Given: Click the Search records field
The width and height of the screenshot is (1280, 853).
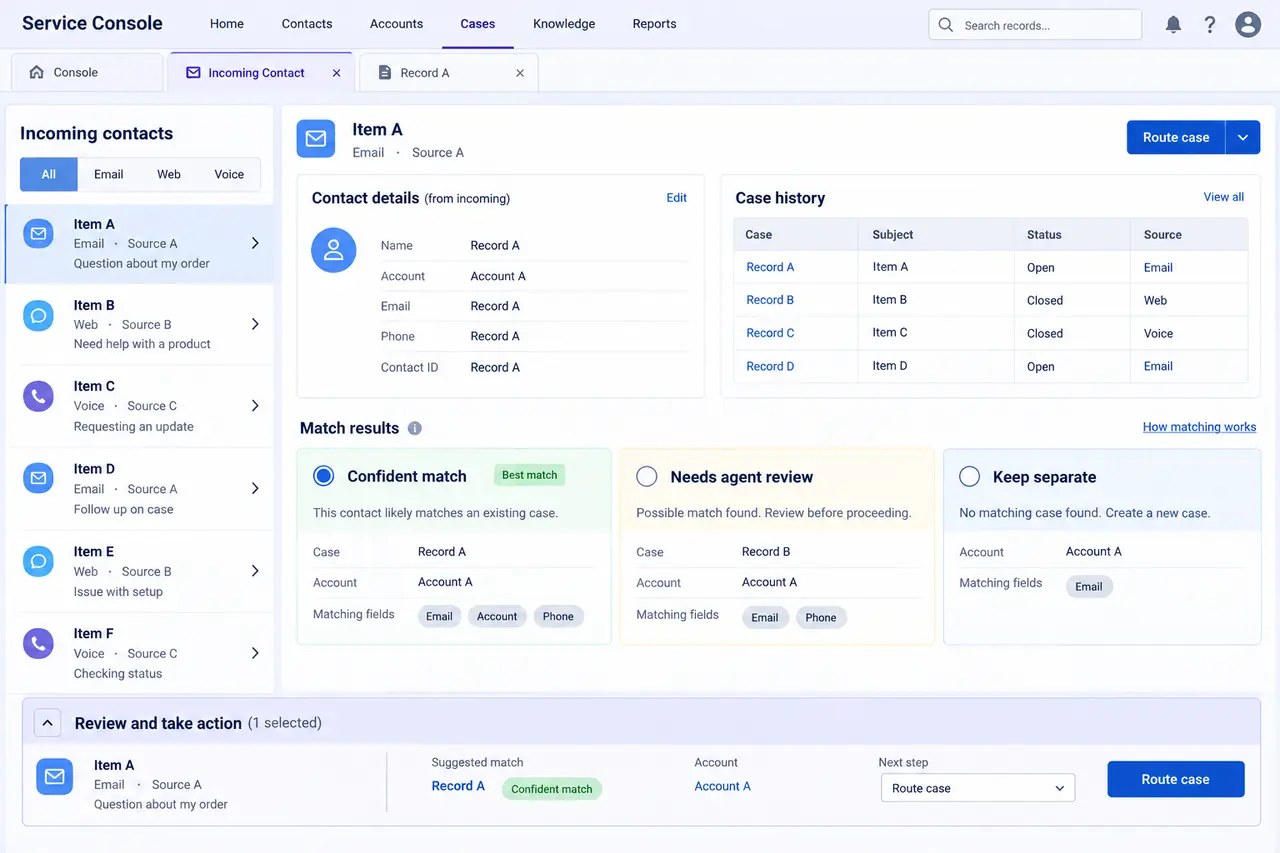Looking at the screenshot, I should [x=1035, y=25].
